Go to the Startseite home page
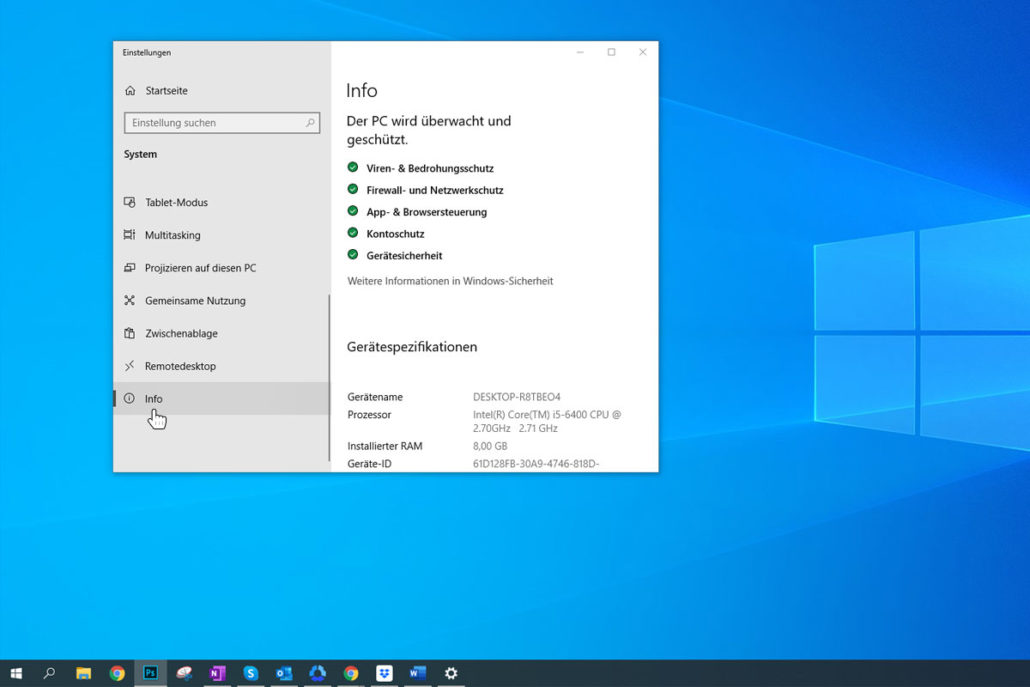This screenshot has height=687, width=1030. [x=166, y=91]
